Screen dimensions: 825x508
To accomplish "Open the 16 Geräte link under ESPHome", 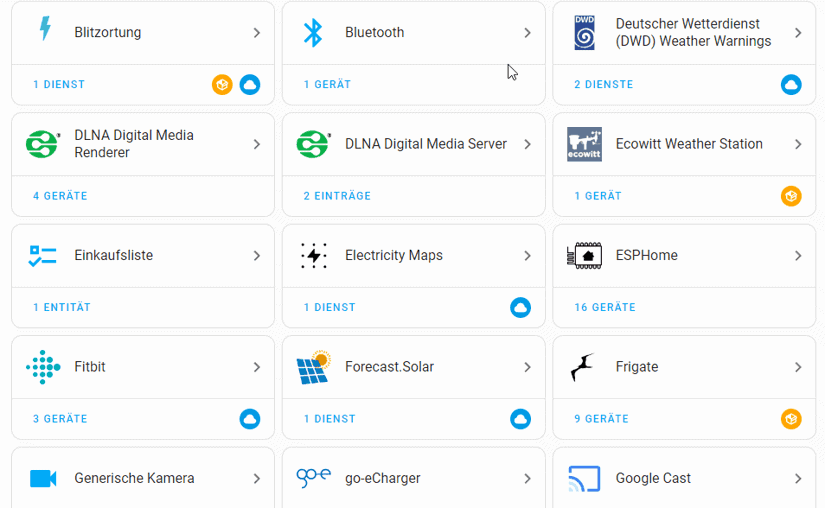I will point(605,307).
